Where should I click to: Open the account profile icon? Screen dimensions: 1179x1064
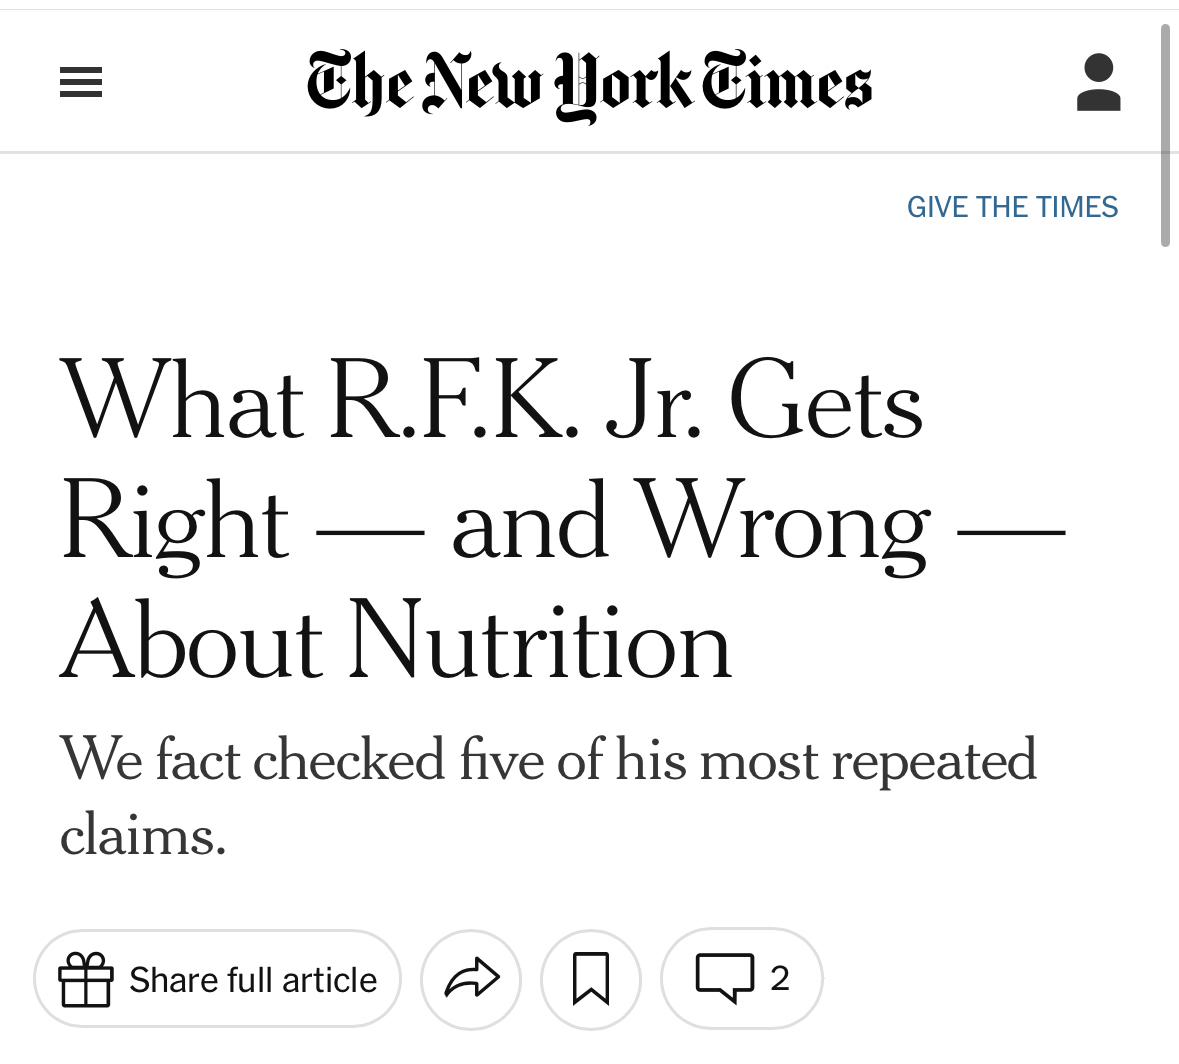[1098, 82]
